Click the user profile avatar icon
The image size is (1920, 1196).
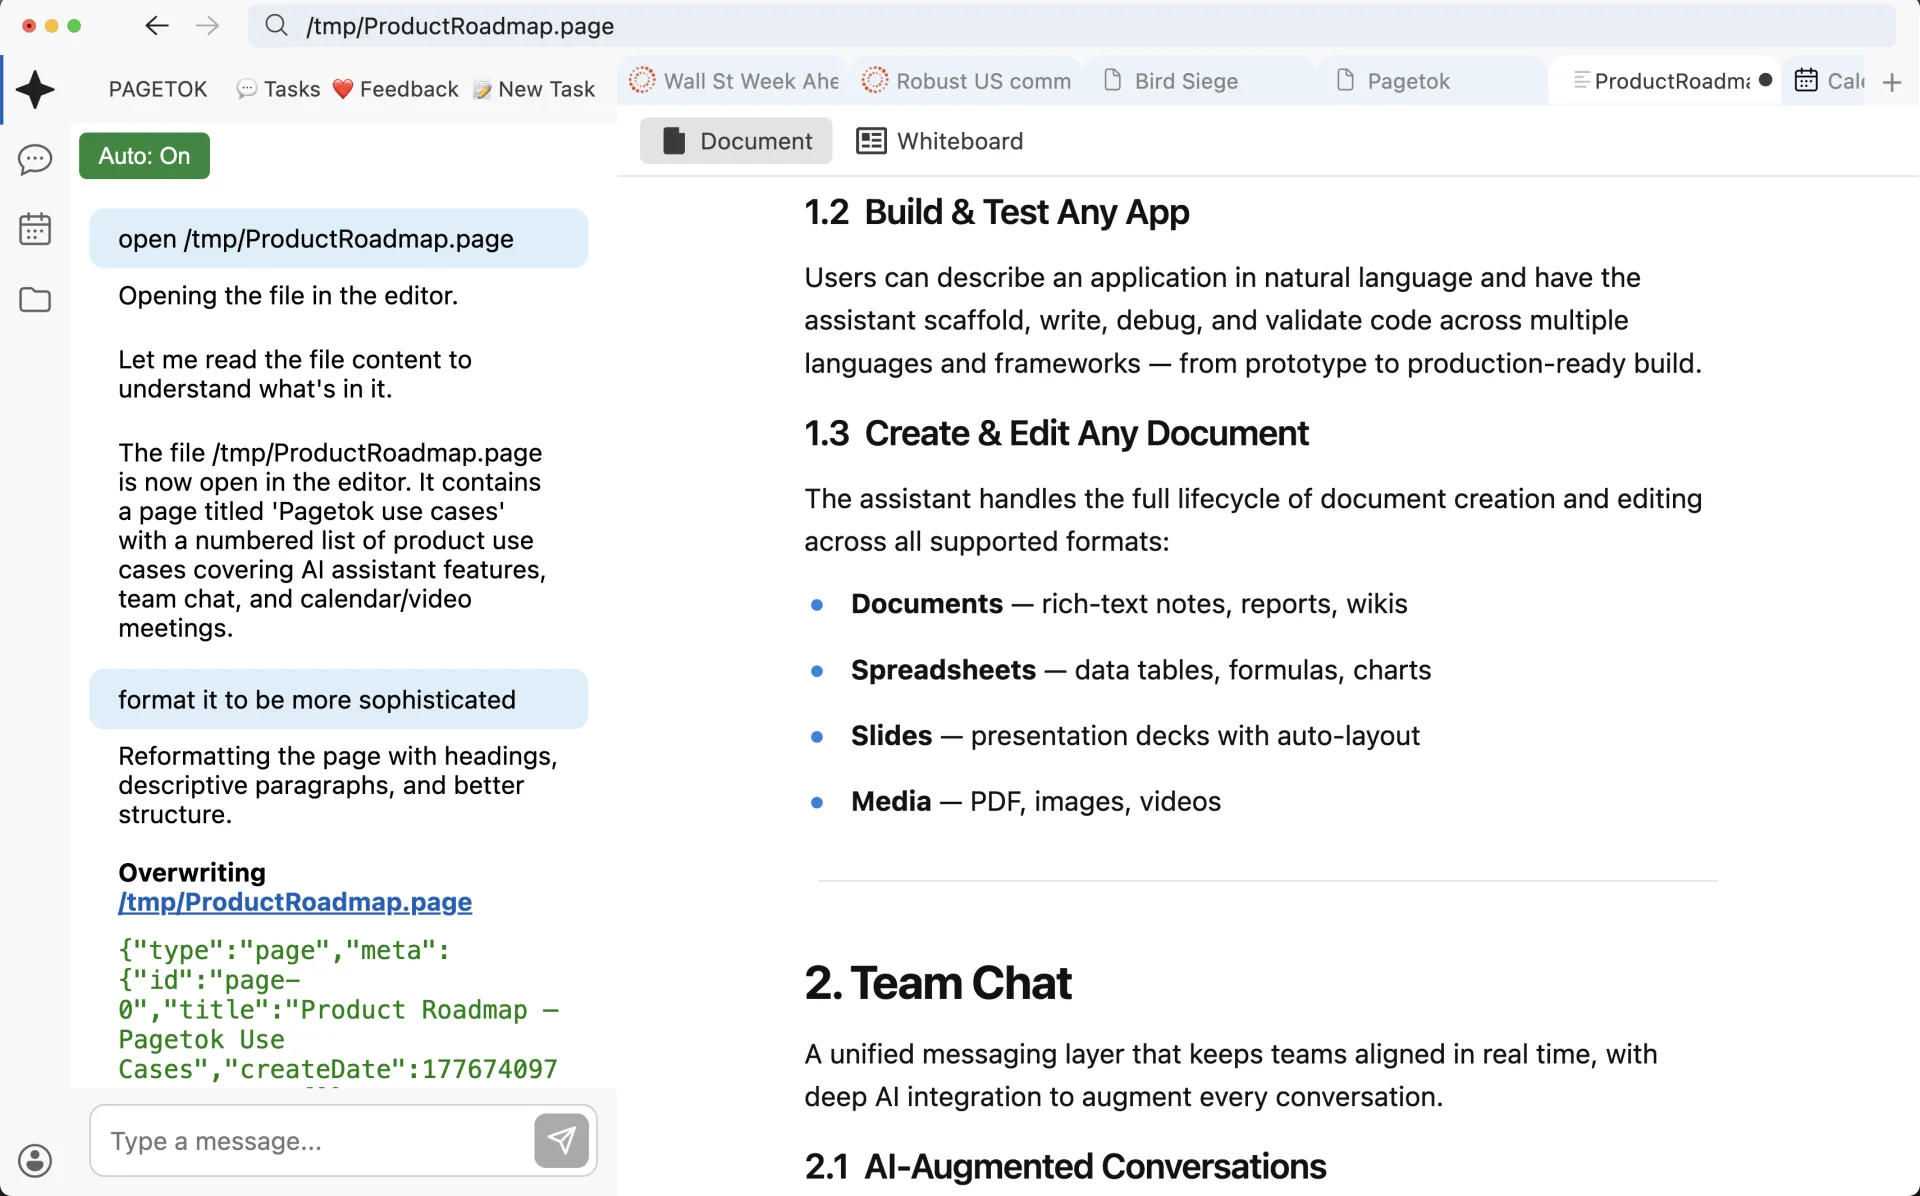(35, 1160)
